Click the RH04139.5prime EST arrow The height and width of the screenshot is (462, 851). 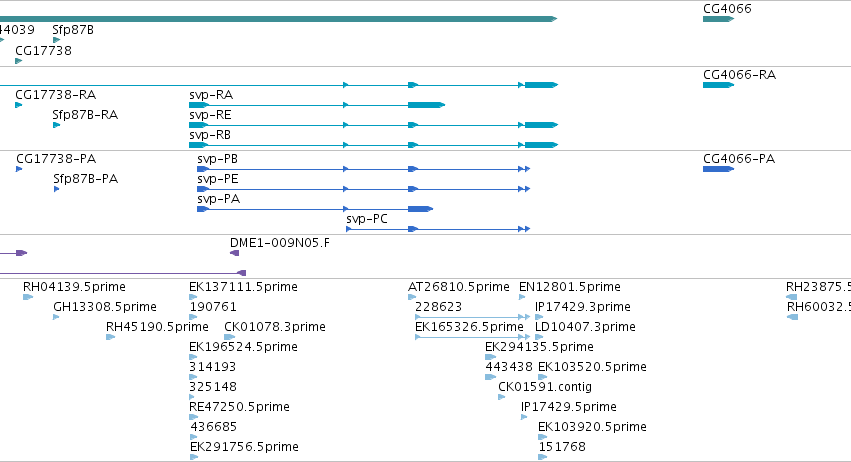click(x=28, y=297)
